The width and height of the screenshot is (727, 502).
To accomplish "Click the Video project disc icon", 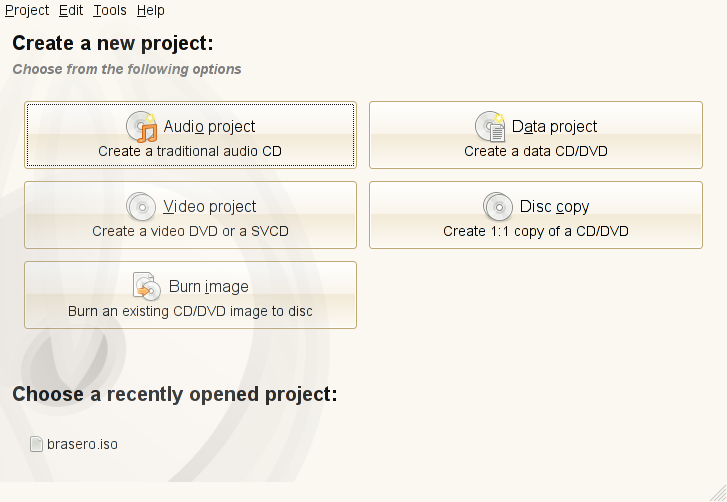I will tap(142, 207).
